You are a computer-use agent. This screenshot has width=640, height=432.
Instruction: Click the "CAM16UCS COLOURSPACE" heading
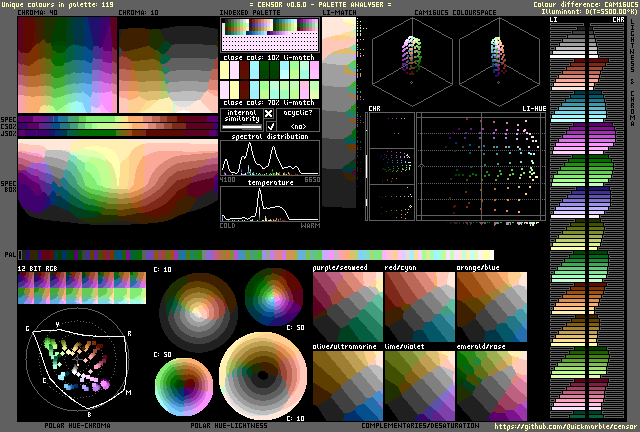(x=455, y=13)
